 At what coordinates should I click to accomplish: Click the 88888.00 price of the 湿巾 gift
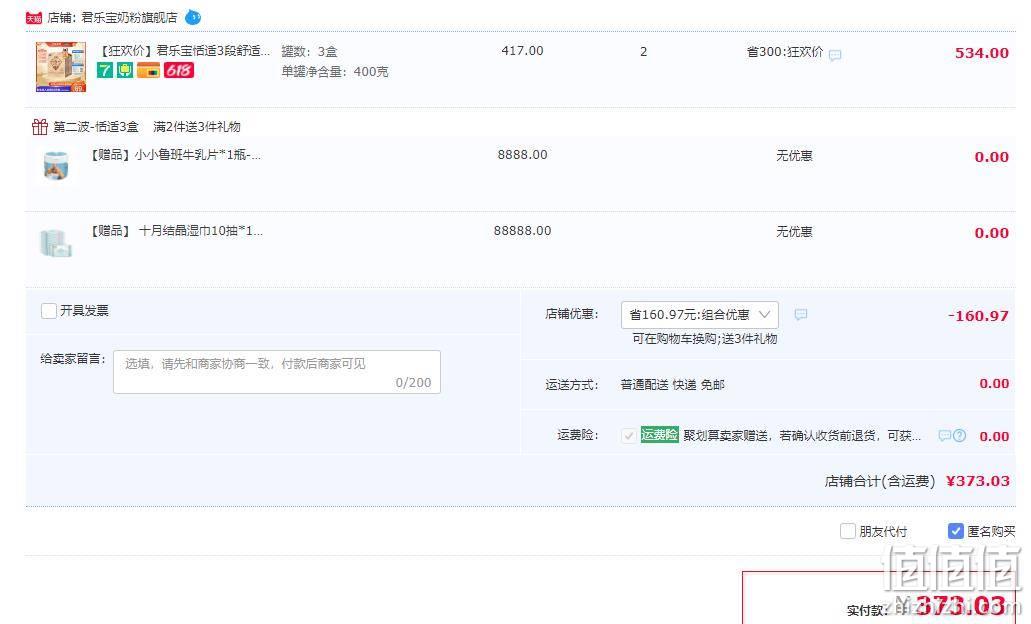(x=522, y=231)
